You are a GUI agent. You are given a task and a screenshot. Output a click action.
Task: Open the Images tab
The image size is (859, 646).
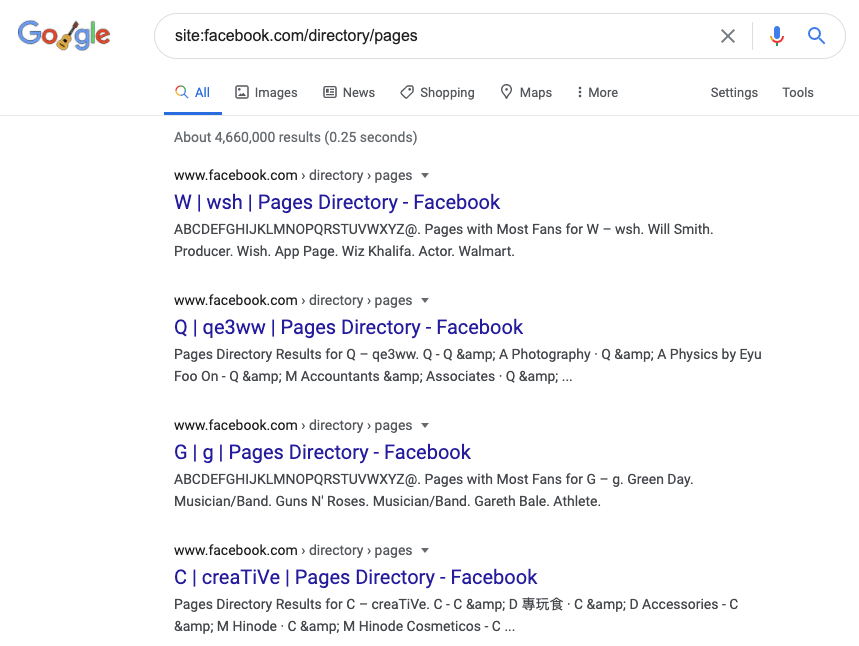click(266, 92)
